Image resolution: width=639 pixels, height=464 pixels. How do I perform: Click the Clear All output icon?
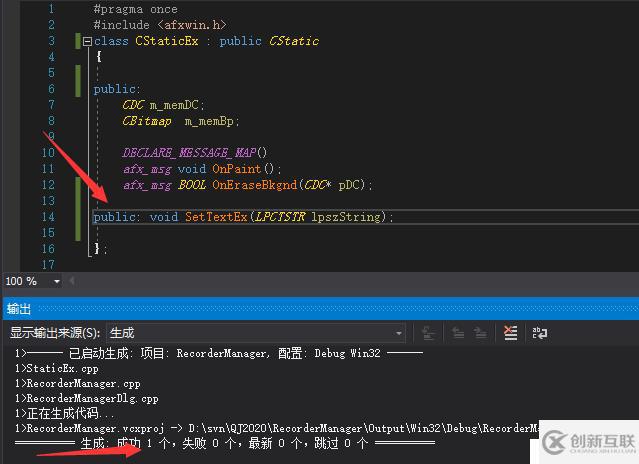coord(510,333)
